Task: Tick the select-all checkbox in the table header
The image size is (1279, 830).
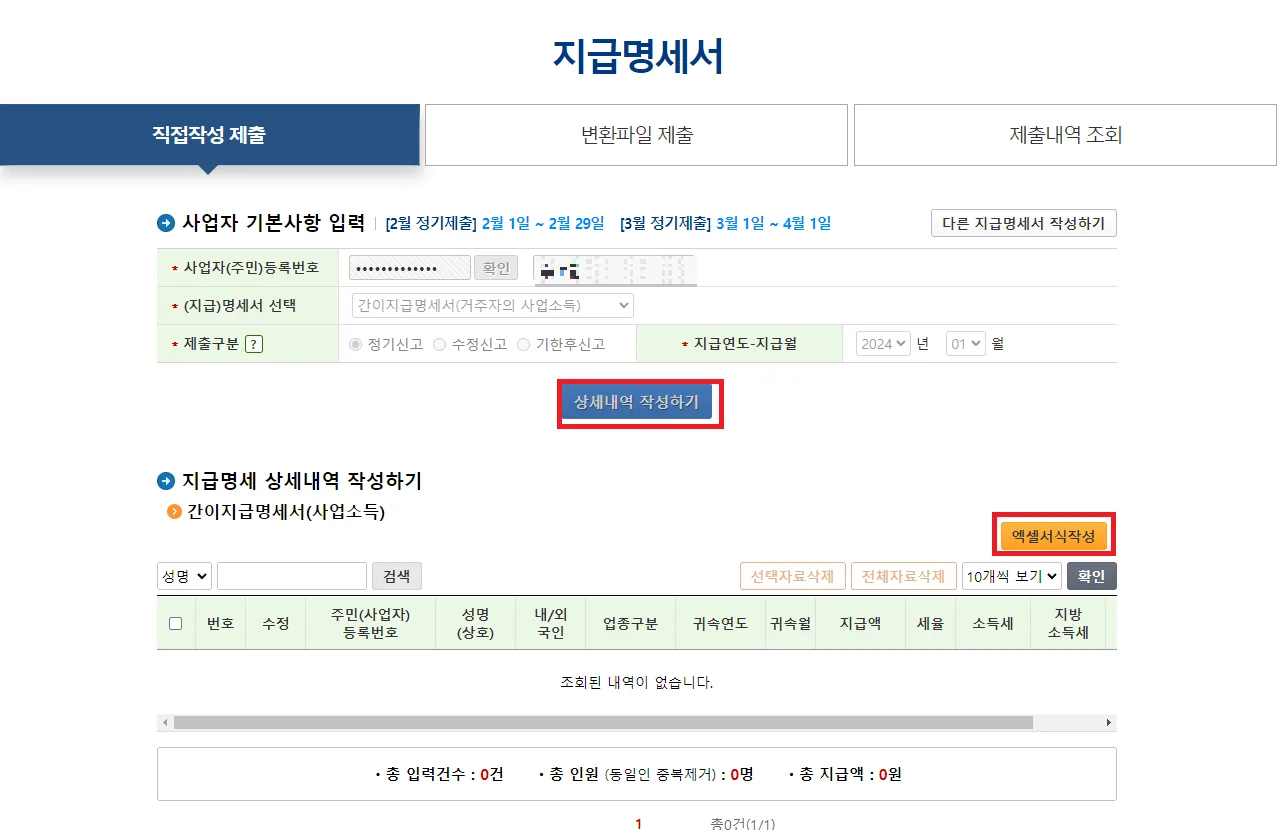Action: point(176,623)
